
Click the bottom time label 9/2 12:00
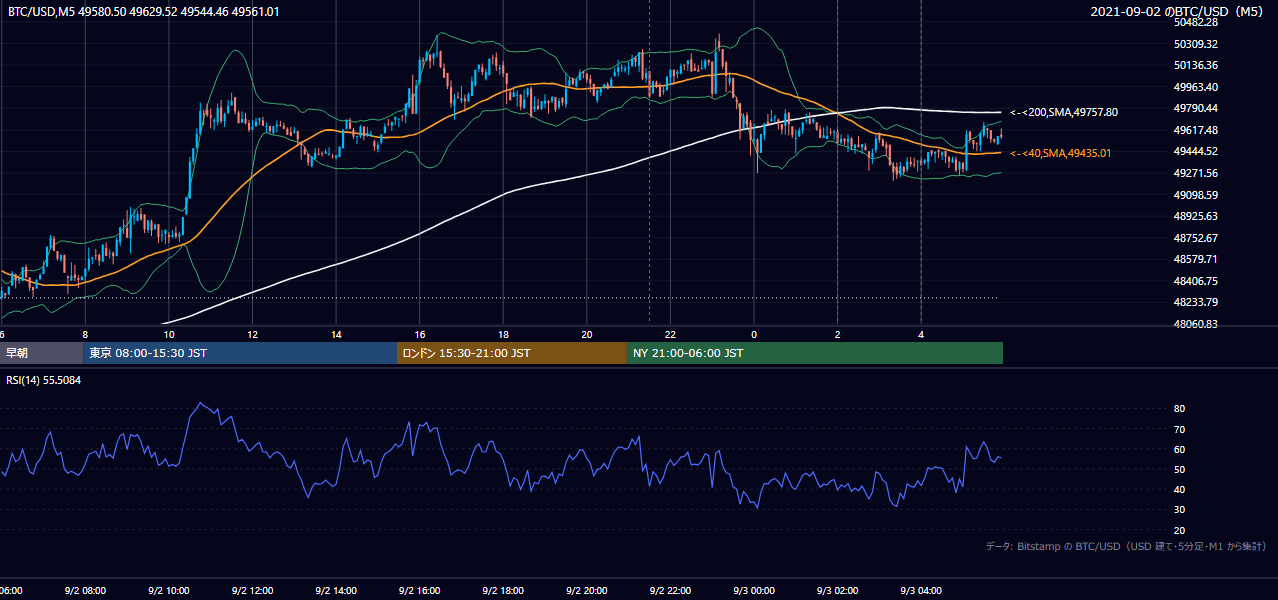253,591
